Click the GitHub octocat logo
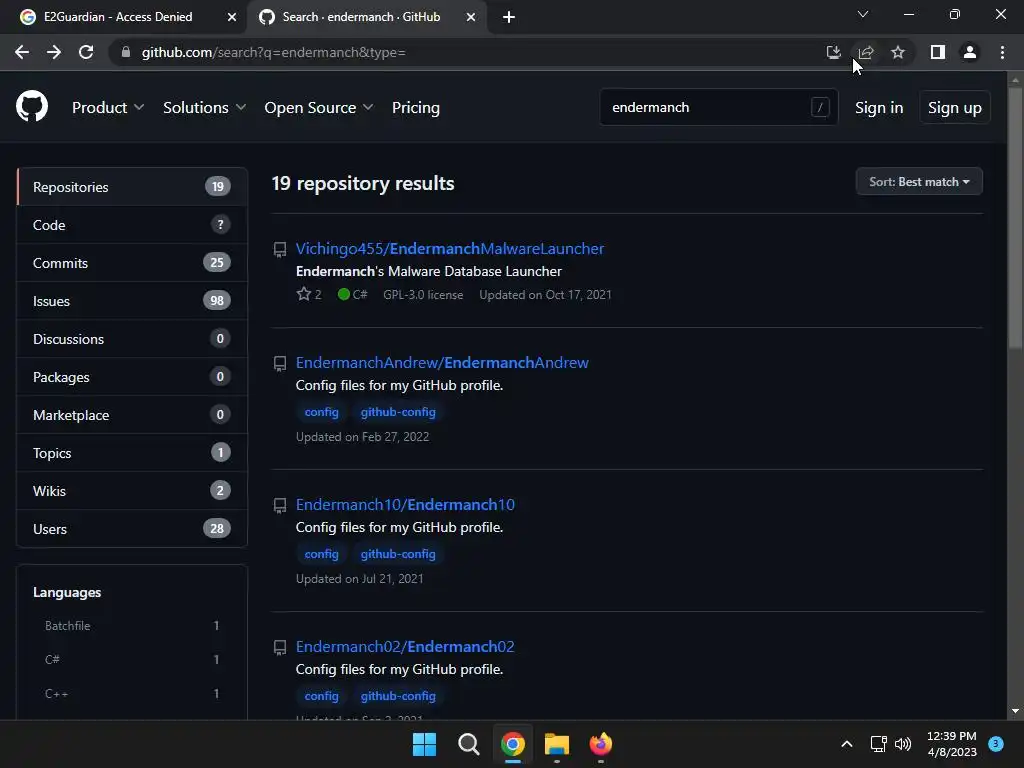This screenshot has width=1024, height=768. pyautogui.click(x=32, y=107)
